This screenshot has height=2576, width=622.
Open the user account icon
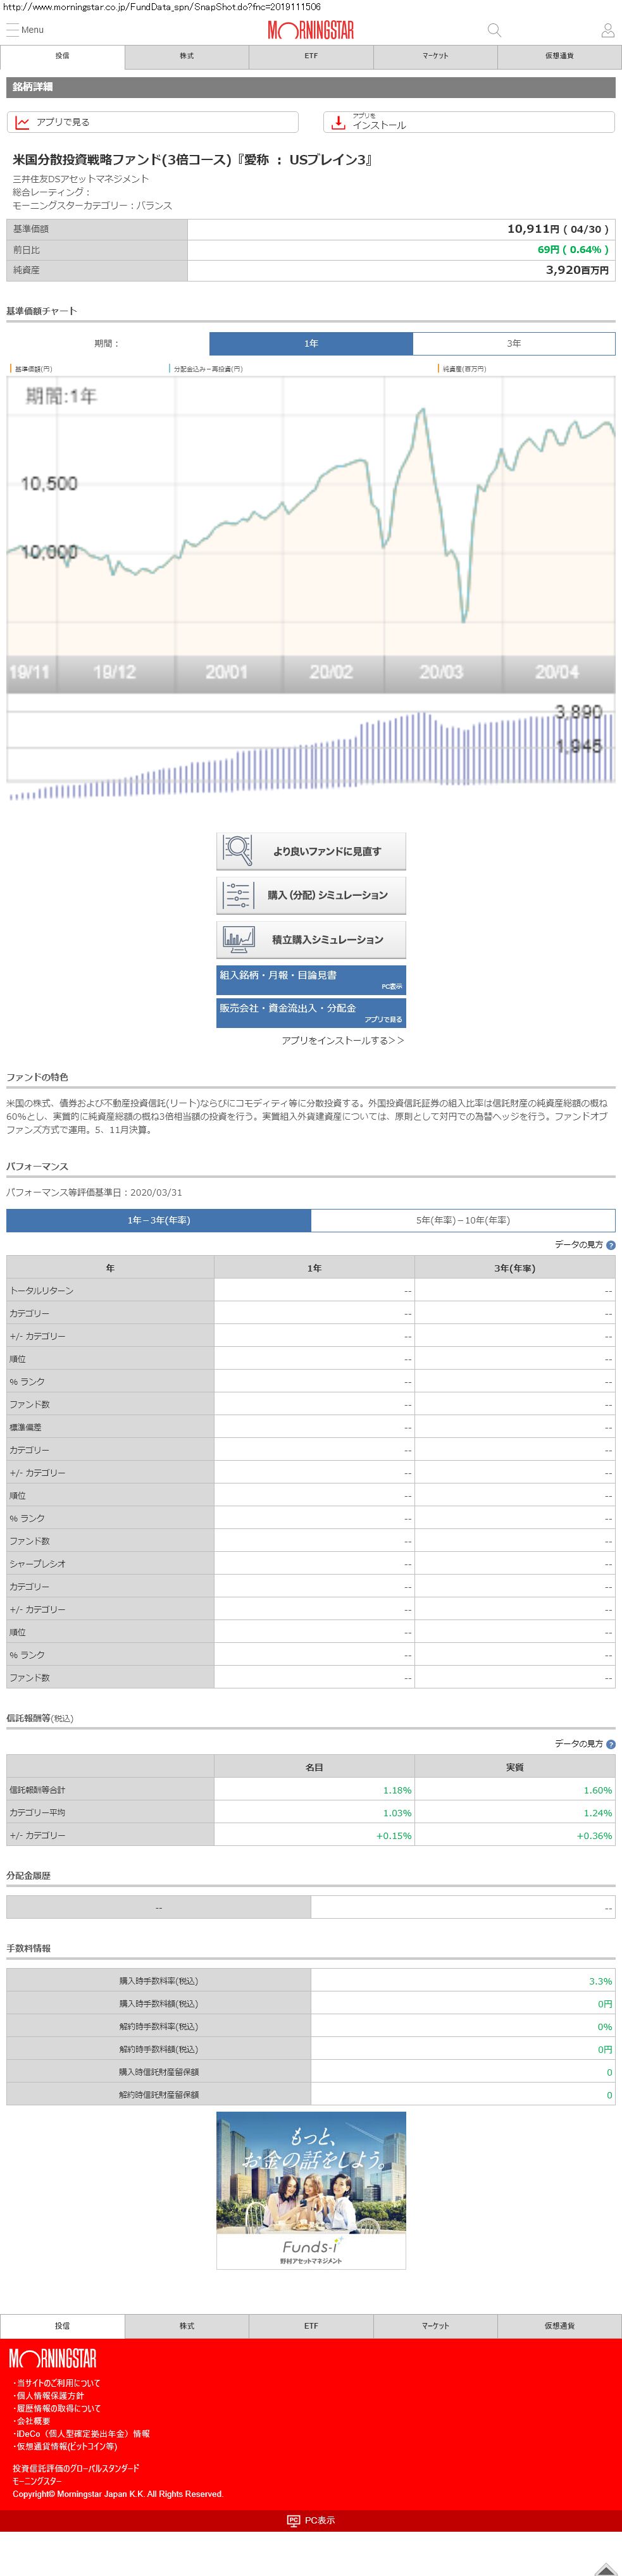tap(606, 30)
